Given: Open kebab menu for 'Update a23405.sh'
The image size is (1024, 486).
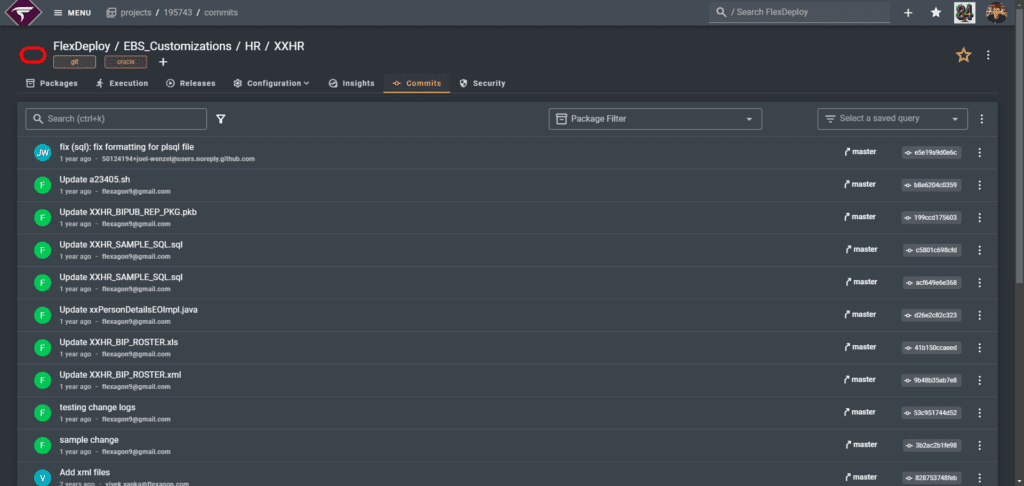Looking at the screenshot, I should pyautogui.click(x=979, y=185).
